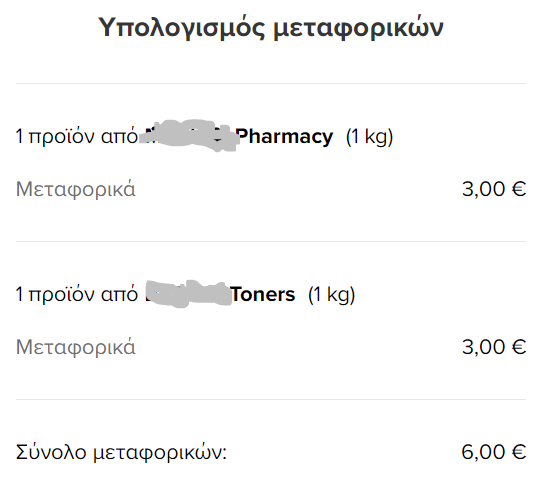549x498 pixels.
Task: Click the divider line below the heading
Action: (271, 83)
